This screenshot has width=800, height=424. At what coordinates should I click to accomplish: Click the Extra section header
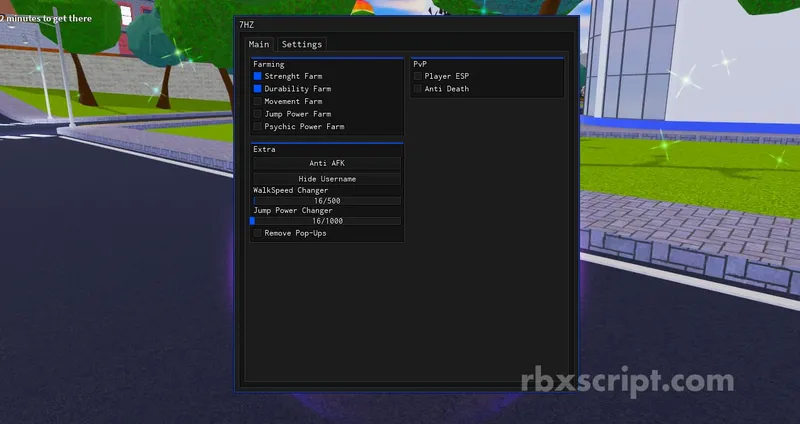pyautogui.click(x=264, y=149)
